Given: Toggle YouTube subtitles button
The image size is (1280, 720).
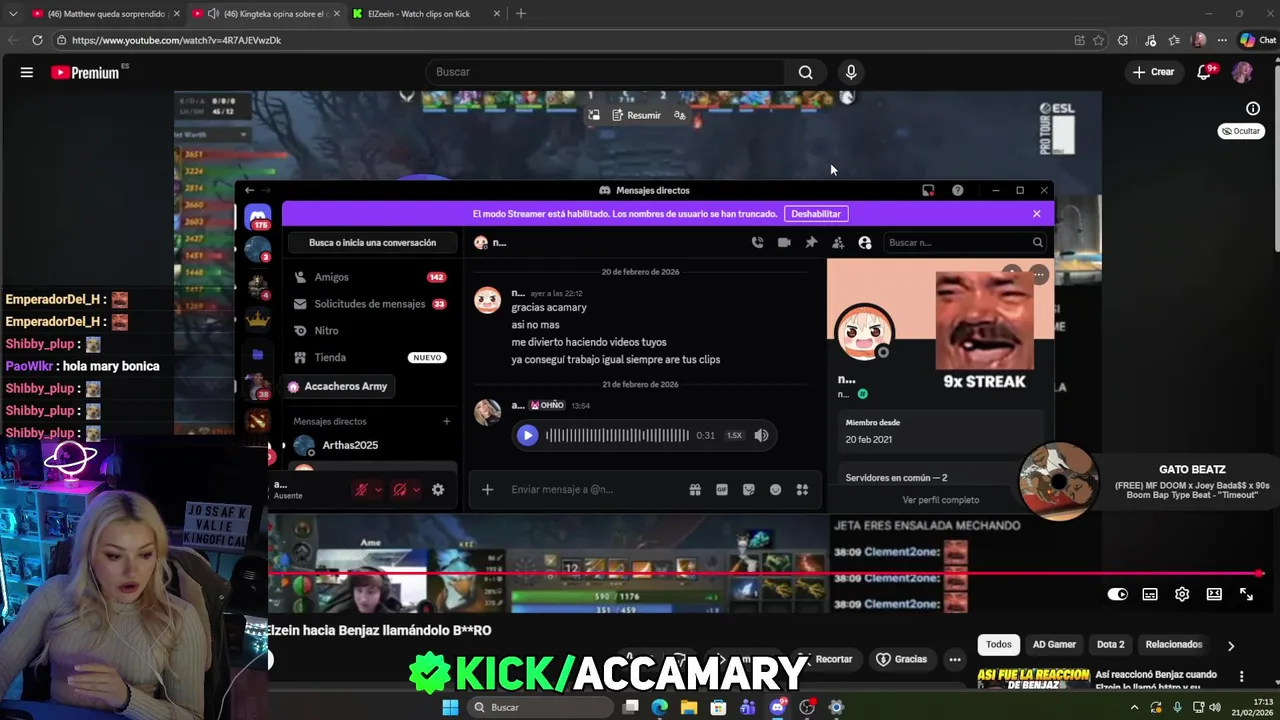Looking at the screenshot, I should 1150,594.
